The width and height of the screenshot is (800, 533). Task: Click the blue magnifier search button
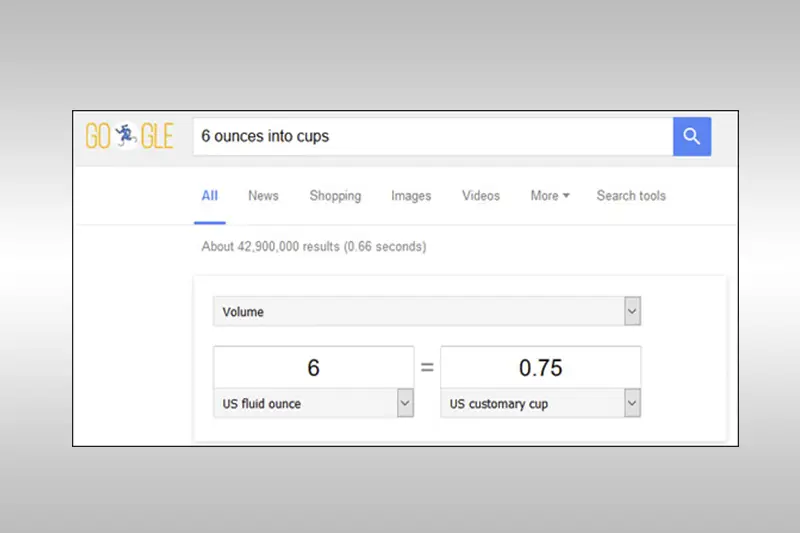pos(692,136)
